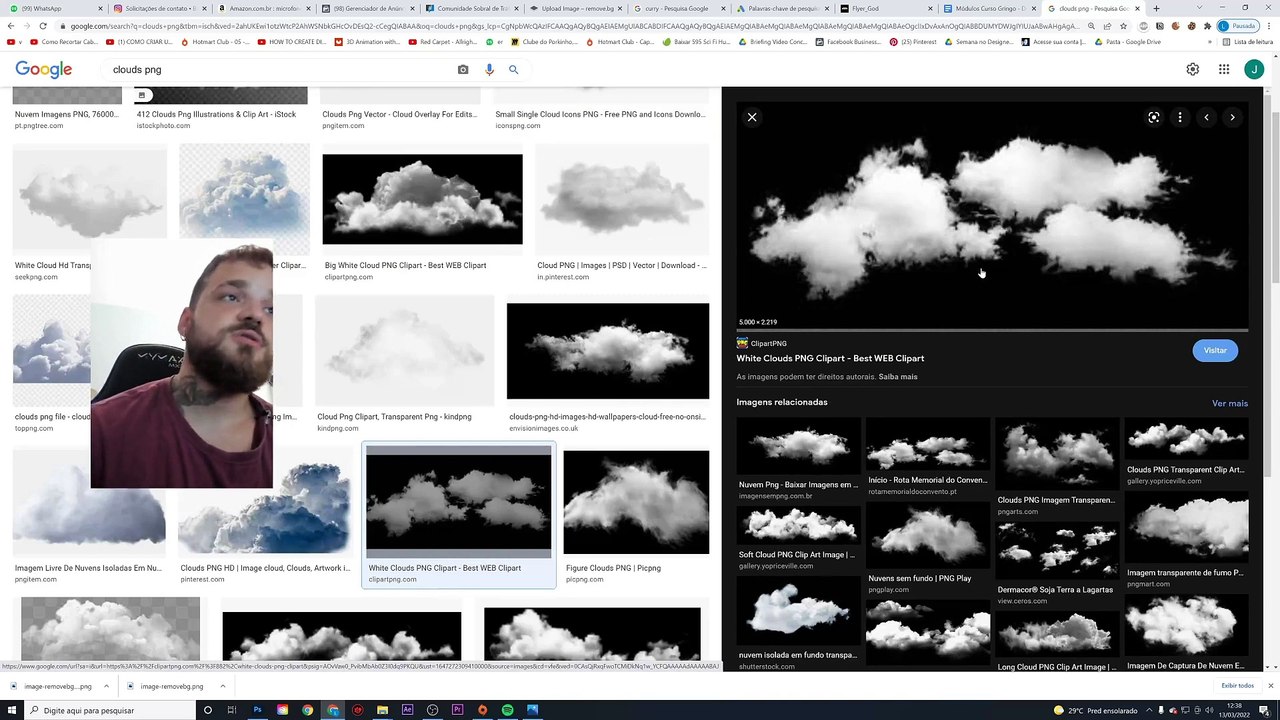This screenshot has width=1280, height=720.
Task: Switch to the Amazon.com.br tab
Action: point(265,8)
